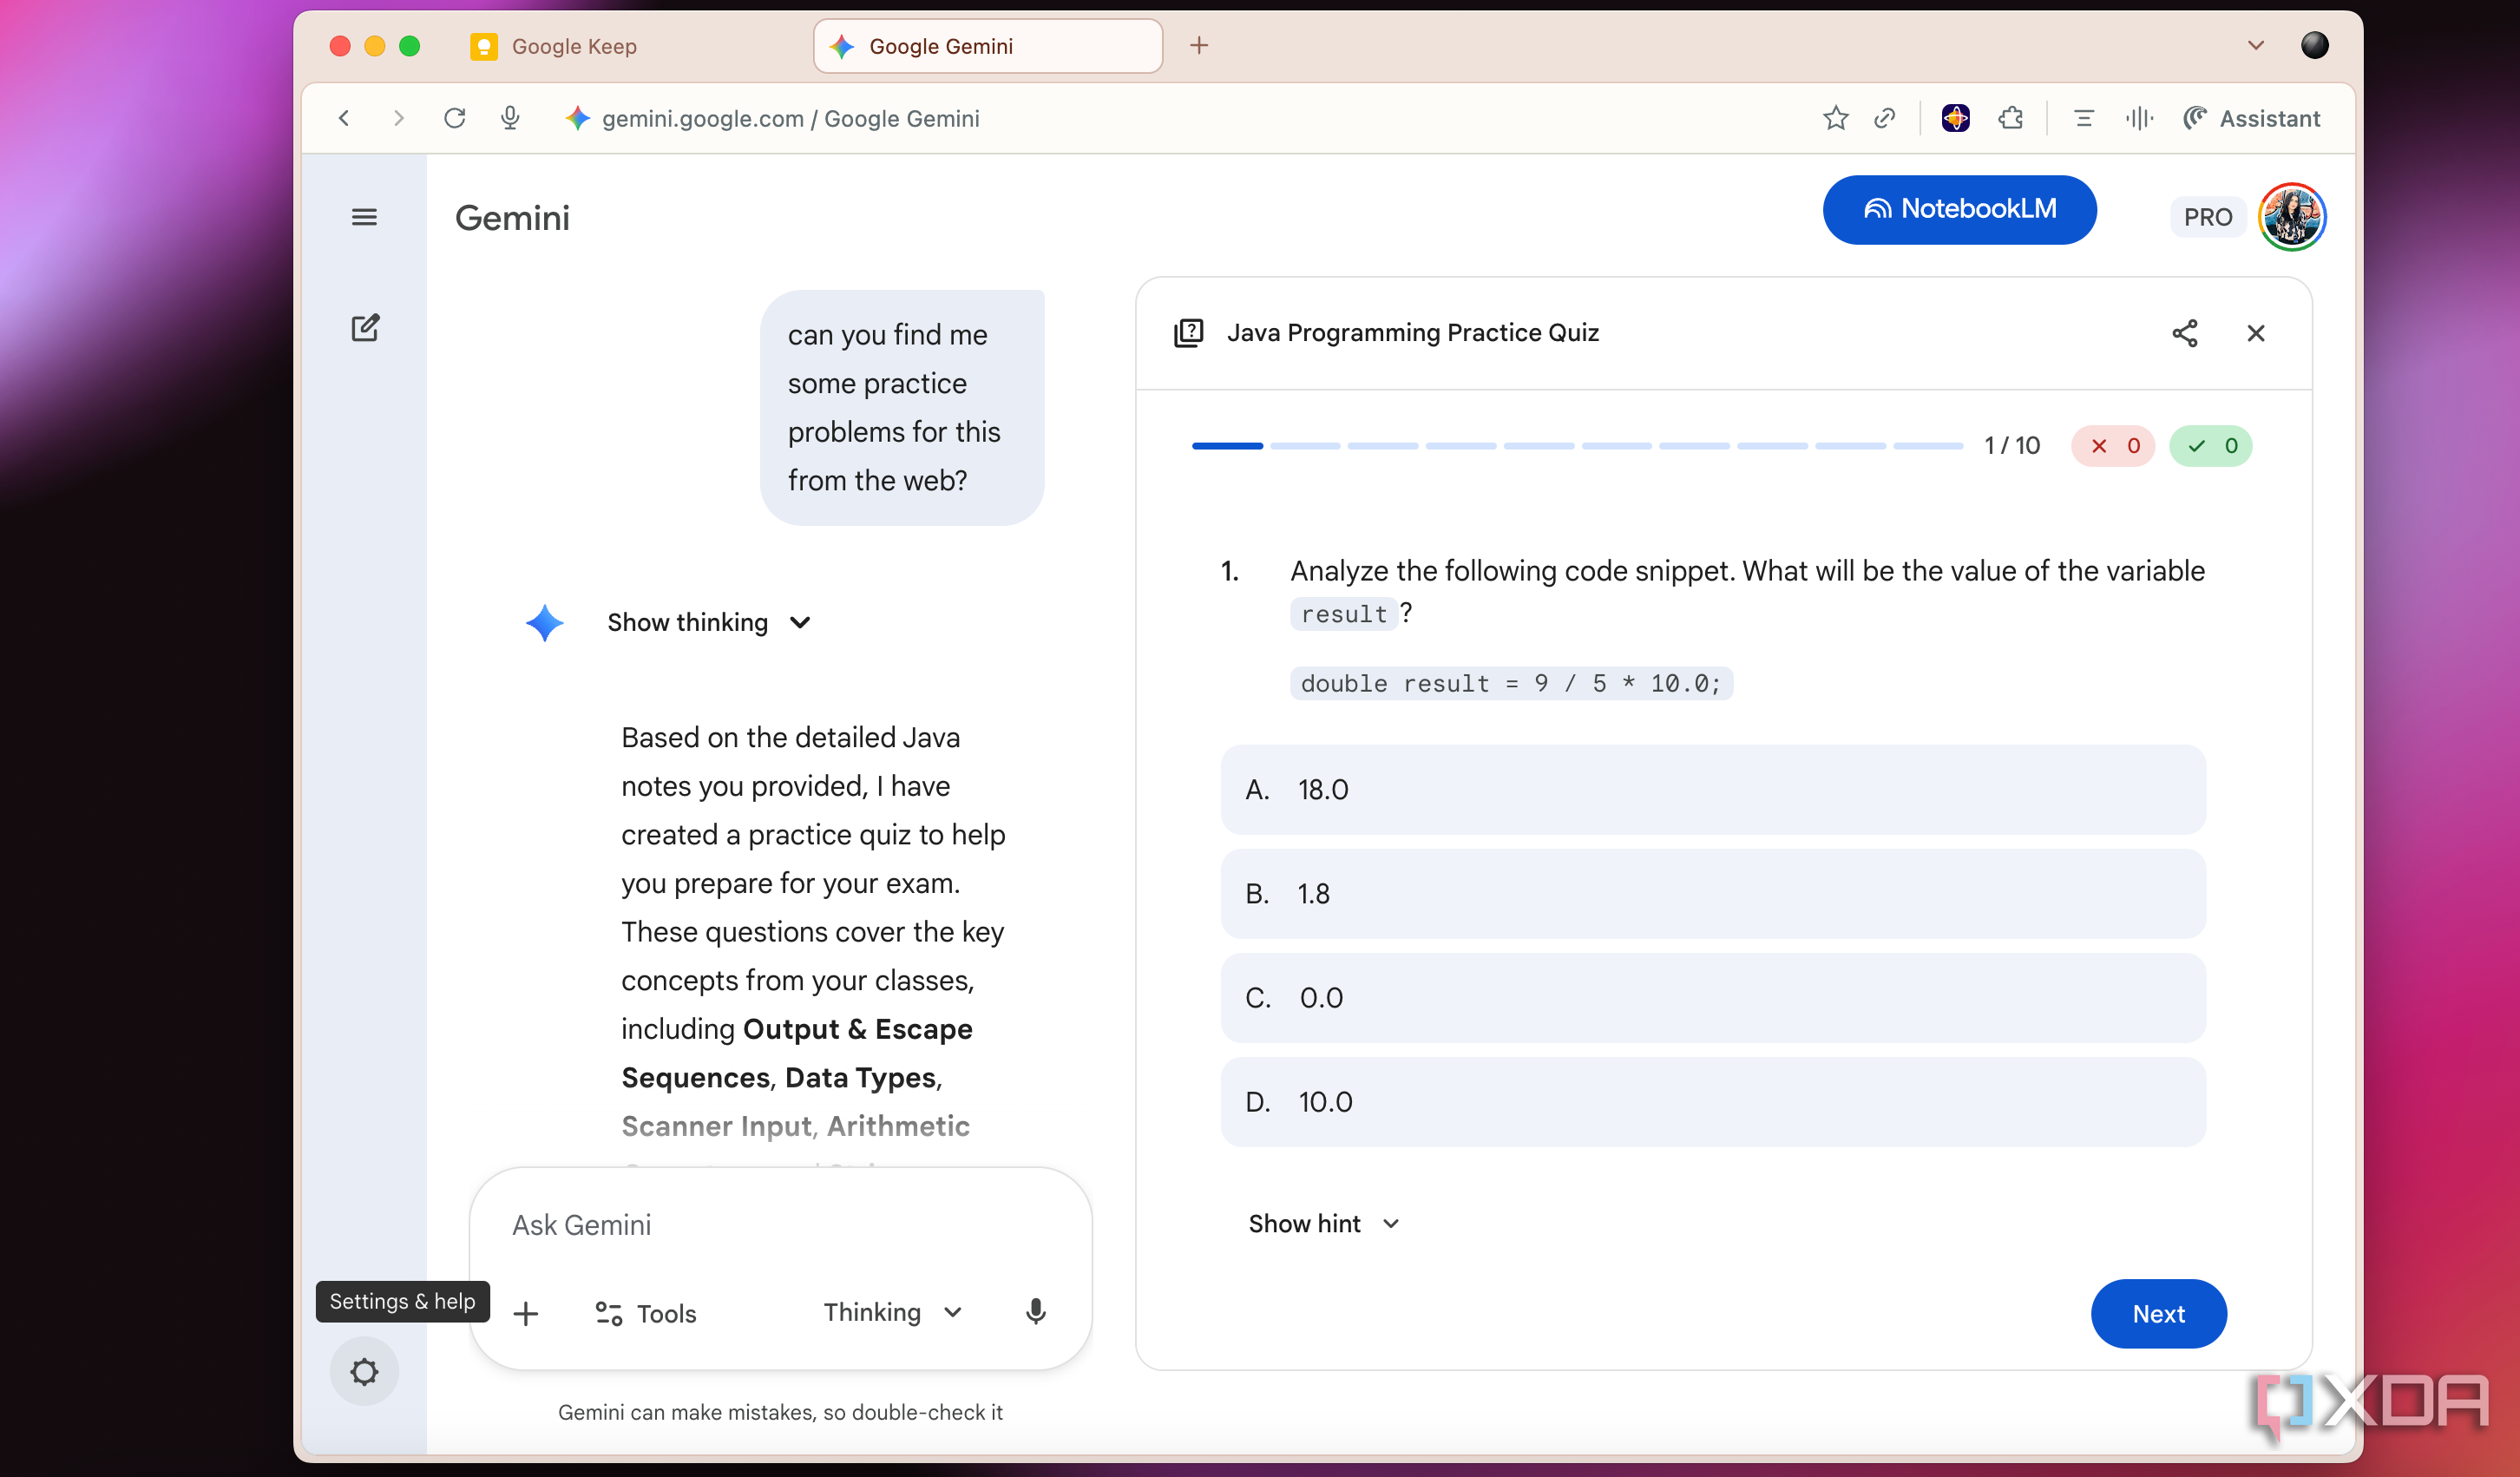Click the address bar microphone icon
The width and height of the screenshot is (2520, 1477).
point(510,118)
